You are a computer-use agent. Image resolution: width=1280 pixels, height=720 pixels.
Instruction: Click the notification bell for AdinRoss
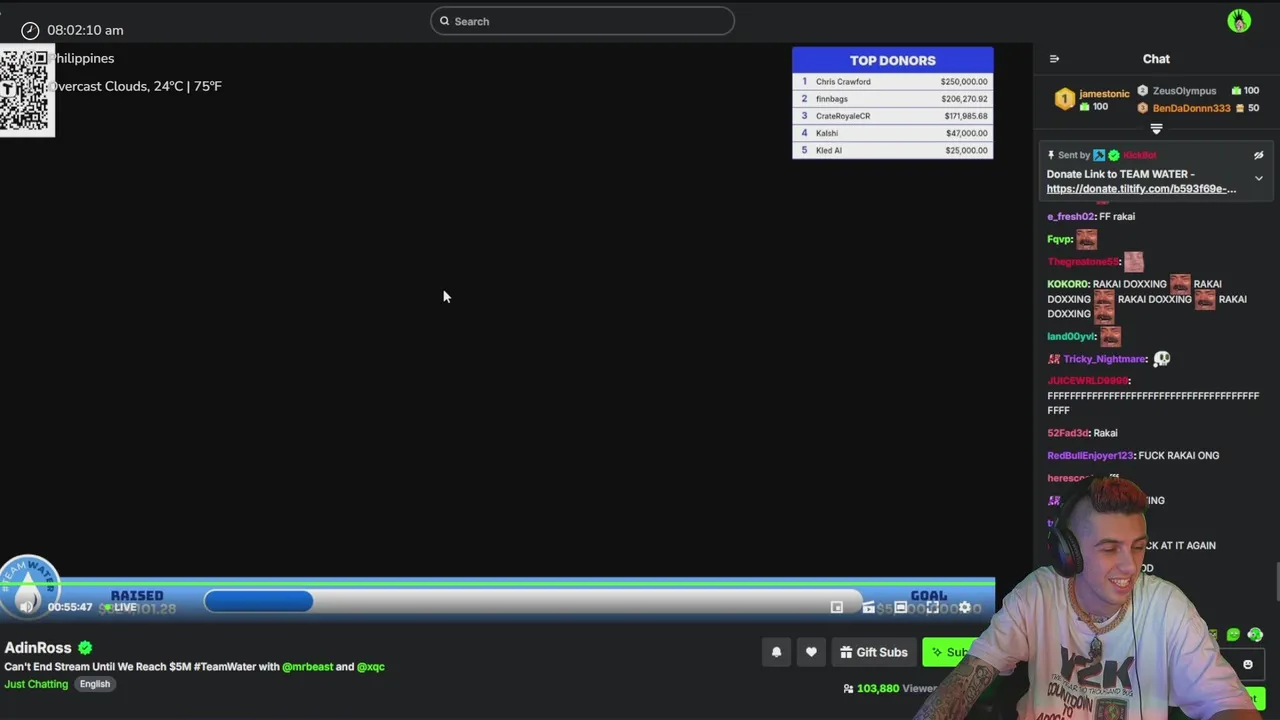pyautogui.click(x=776, y=652)
